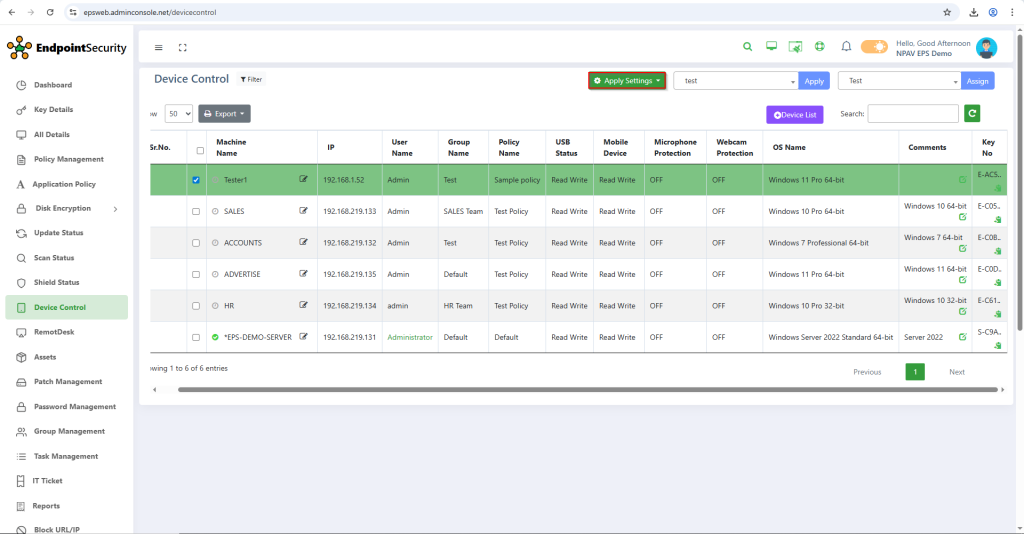Uncheck the Tester1 row checkbox
1024x534 pixels.
point(196,180)
